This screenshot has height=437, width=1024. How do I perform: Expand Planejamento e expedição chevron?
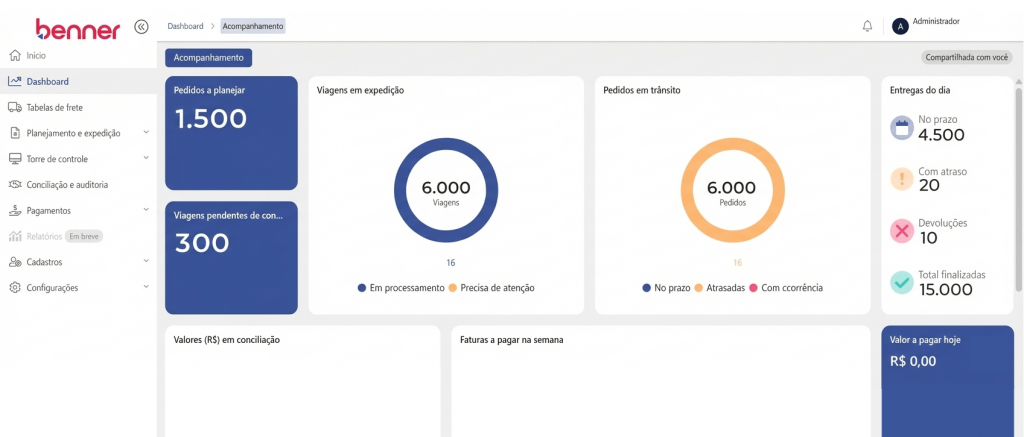point(146,132)
